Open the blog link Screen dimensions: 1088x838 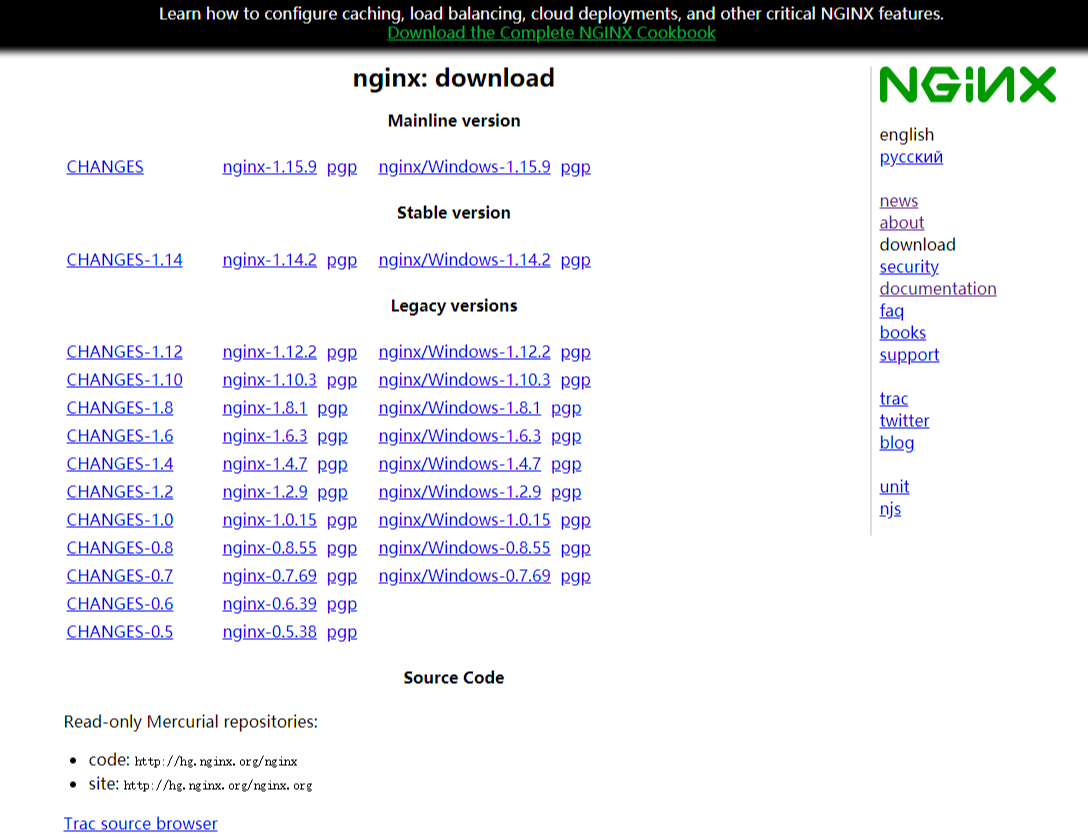pyautogui.click(x=896, y=443)
